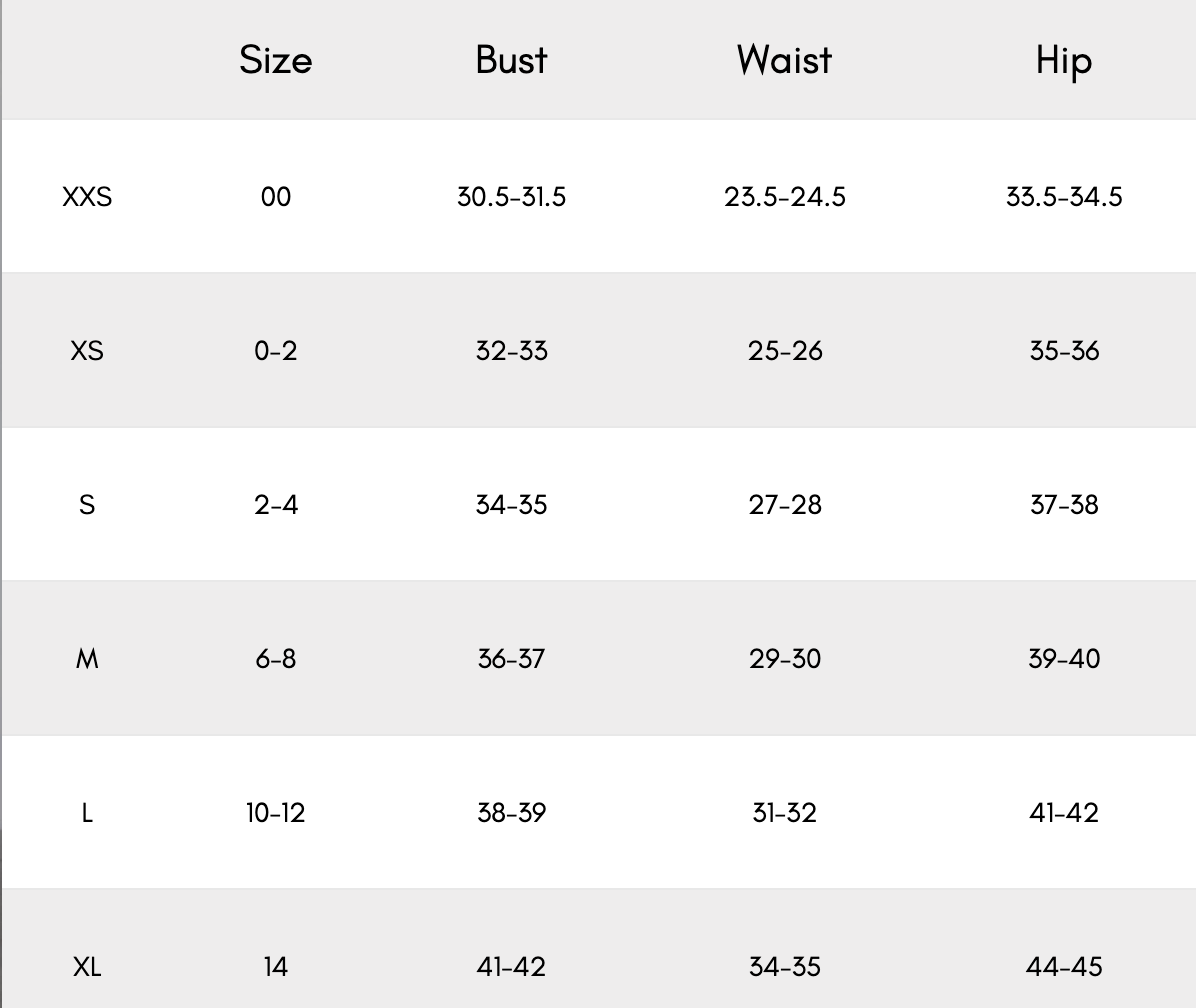Select the M row label

tap(87, 659)
